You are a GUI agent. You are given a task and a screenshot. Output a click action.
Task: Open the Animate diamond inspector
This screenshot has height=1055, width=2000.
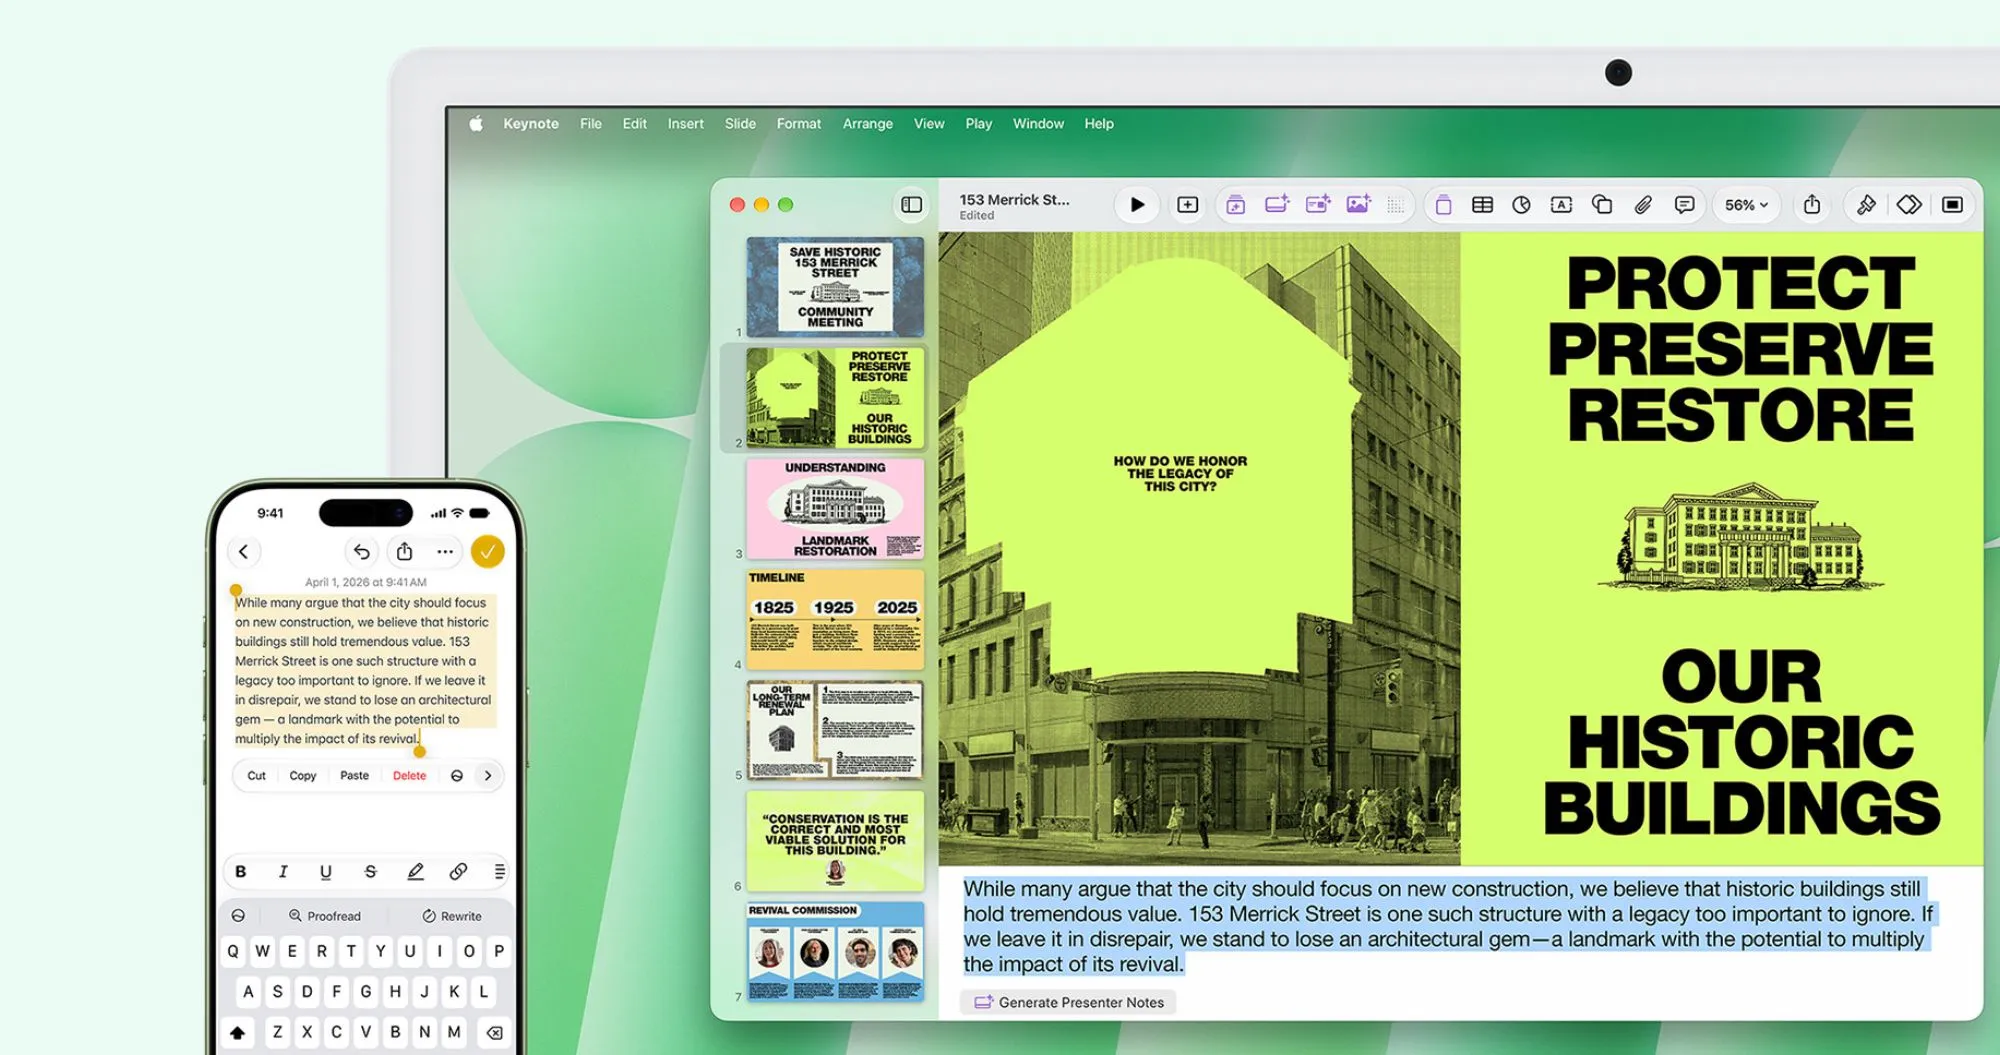coord(1909,205)
